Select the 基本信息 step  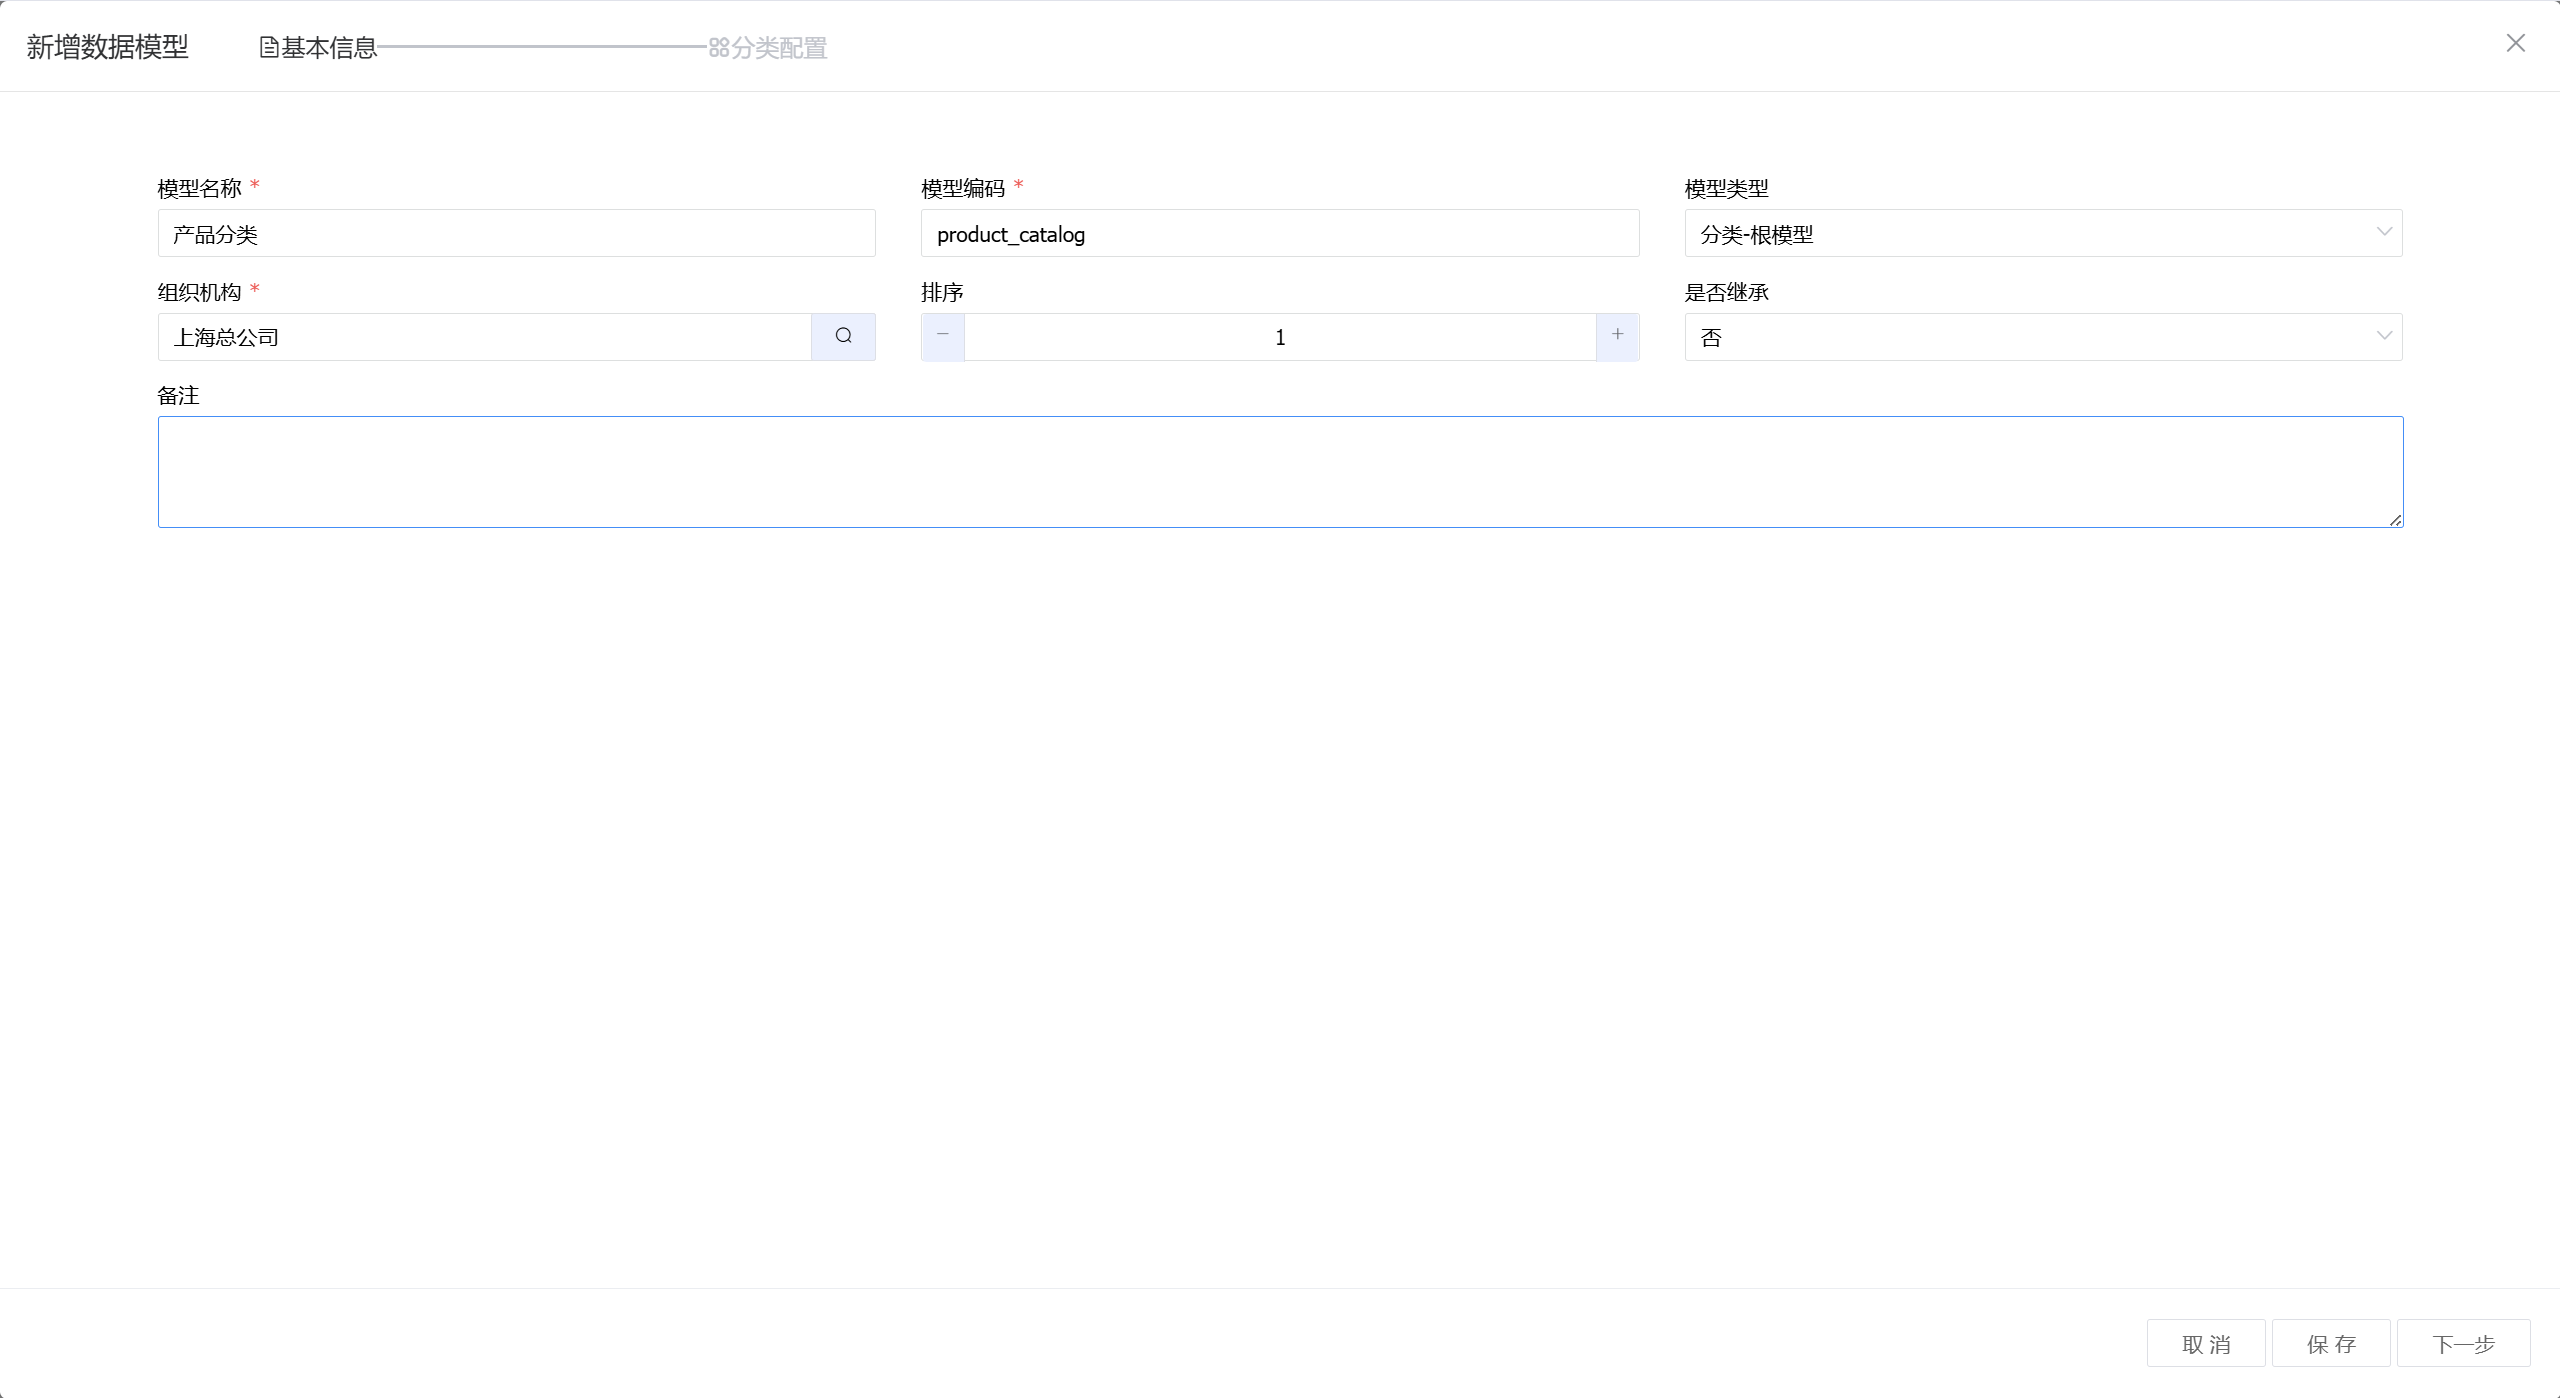tap(329, 47)
